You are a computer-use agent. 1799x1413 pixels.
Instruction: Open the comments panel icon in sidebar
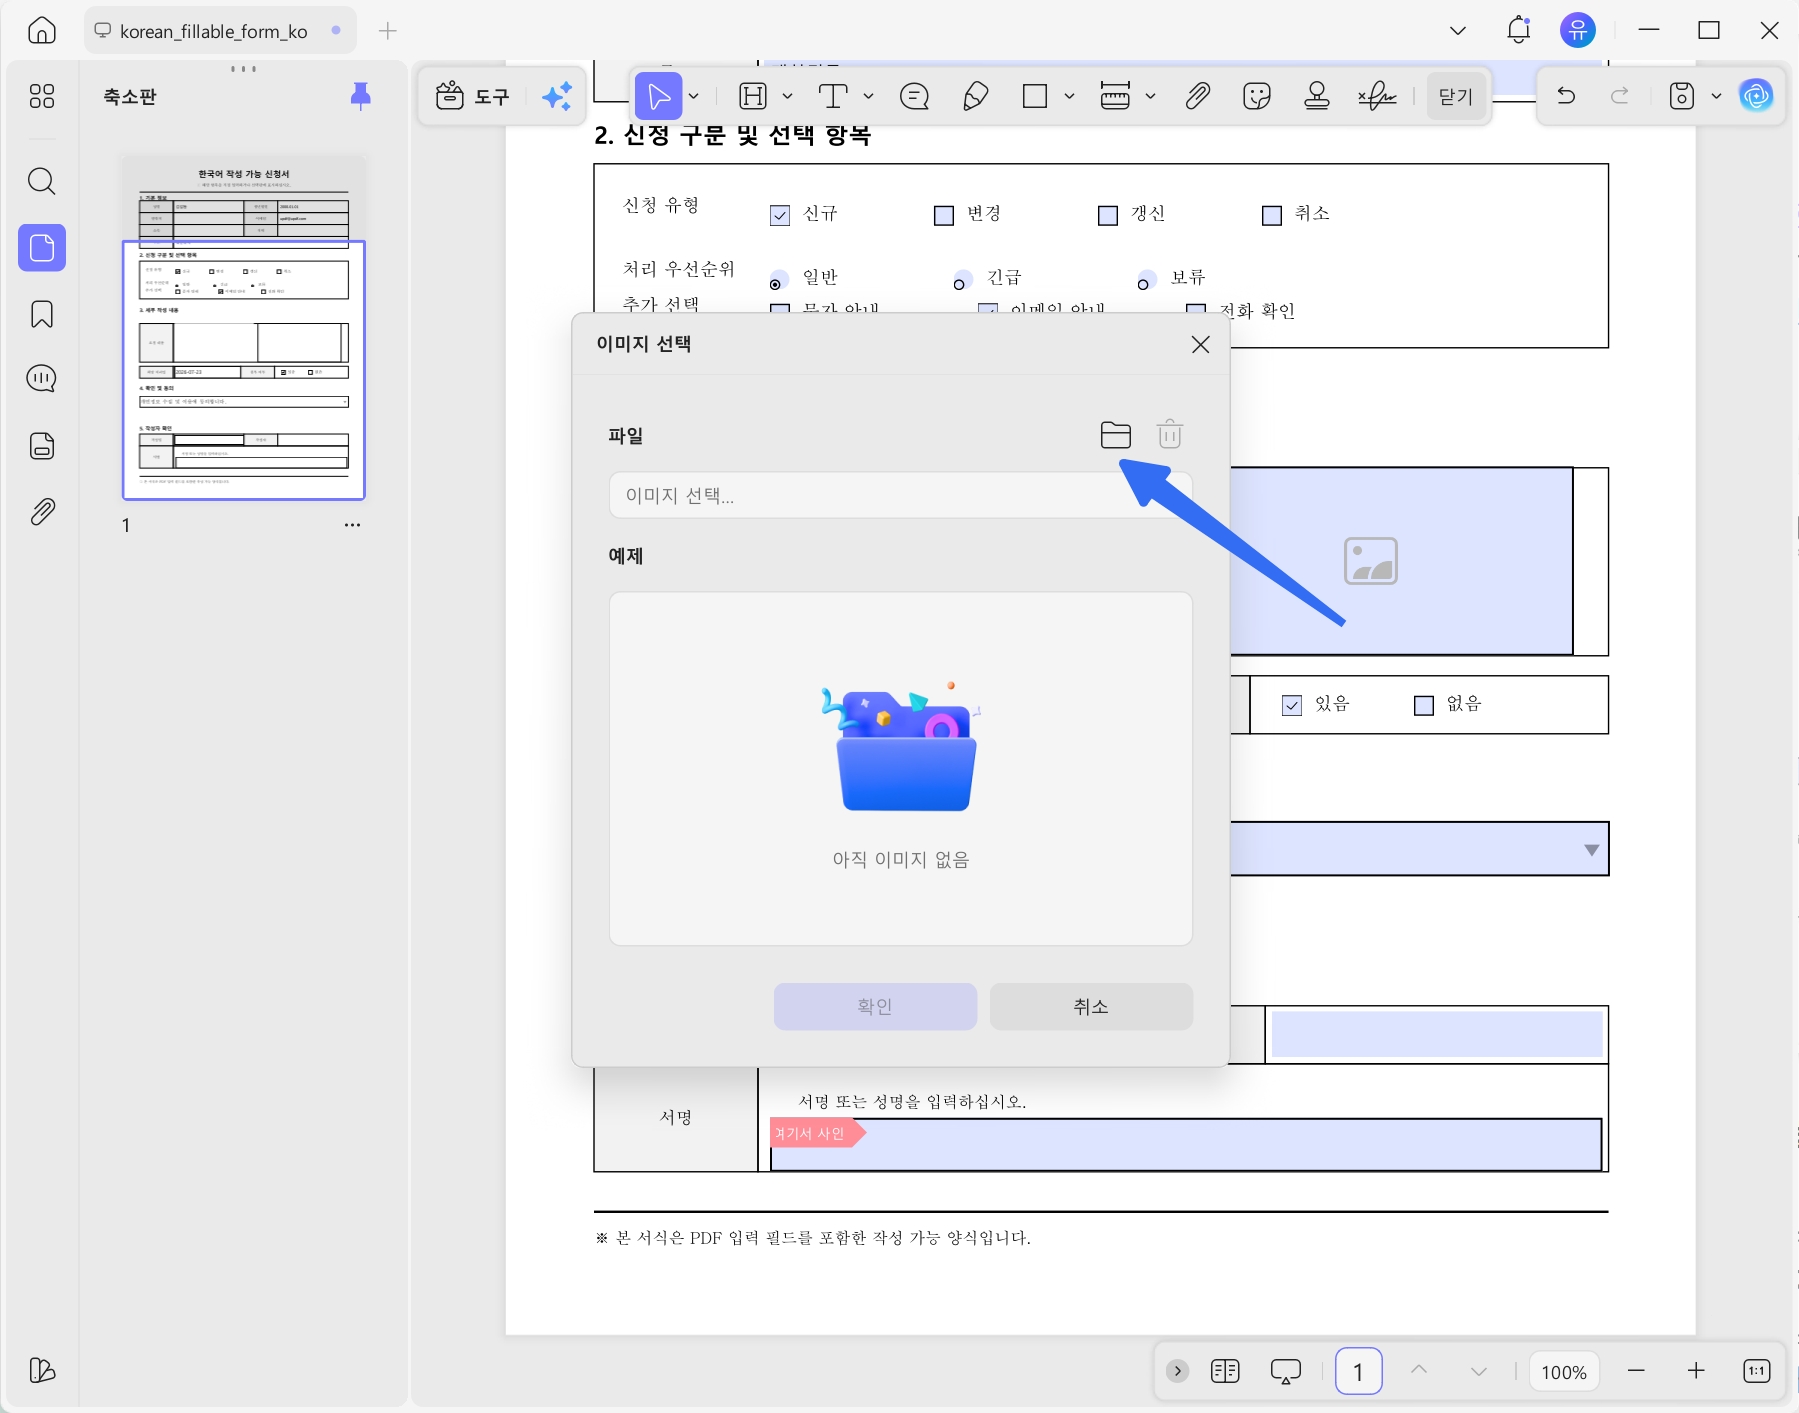point(42,379)
